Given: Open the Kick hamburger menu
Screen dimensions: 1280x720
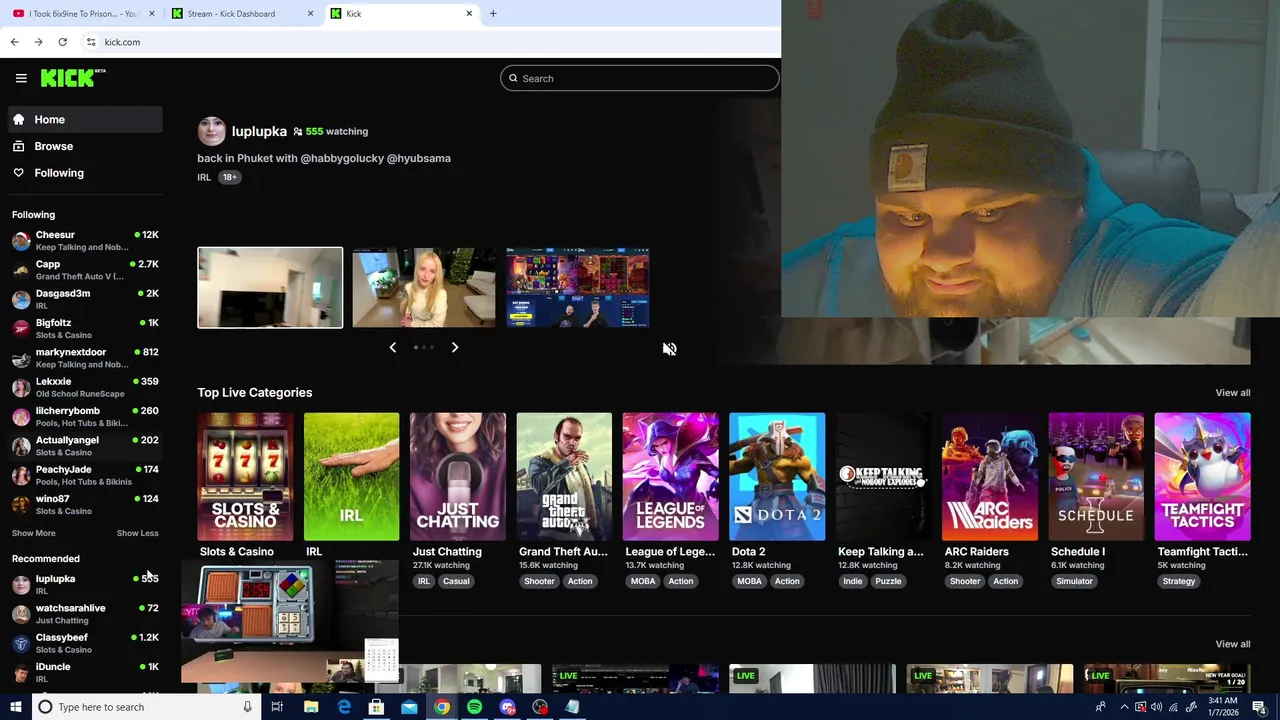Looking at the screenshot, I should click(21, 78).
